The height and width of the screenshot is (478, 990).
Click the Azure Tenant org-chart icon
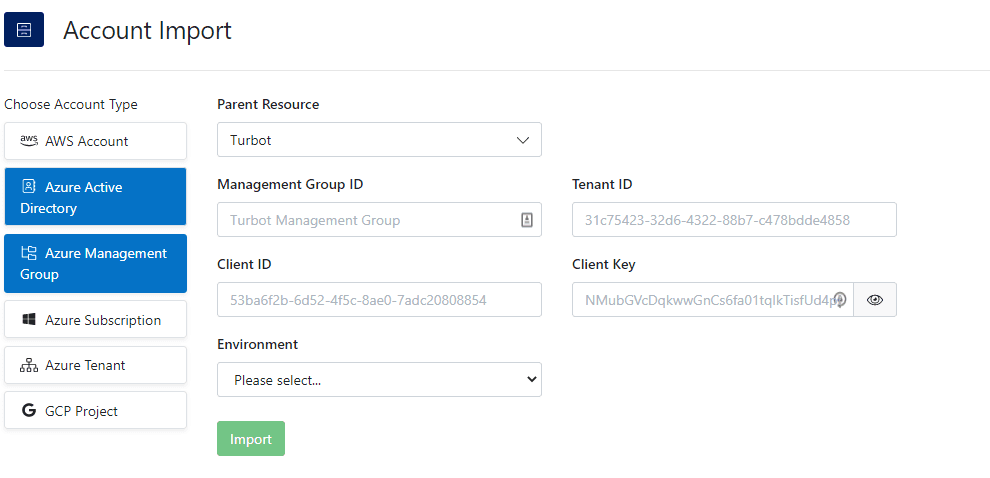click(29, 365)
